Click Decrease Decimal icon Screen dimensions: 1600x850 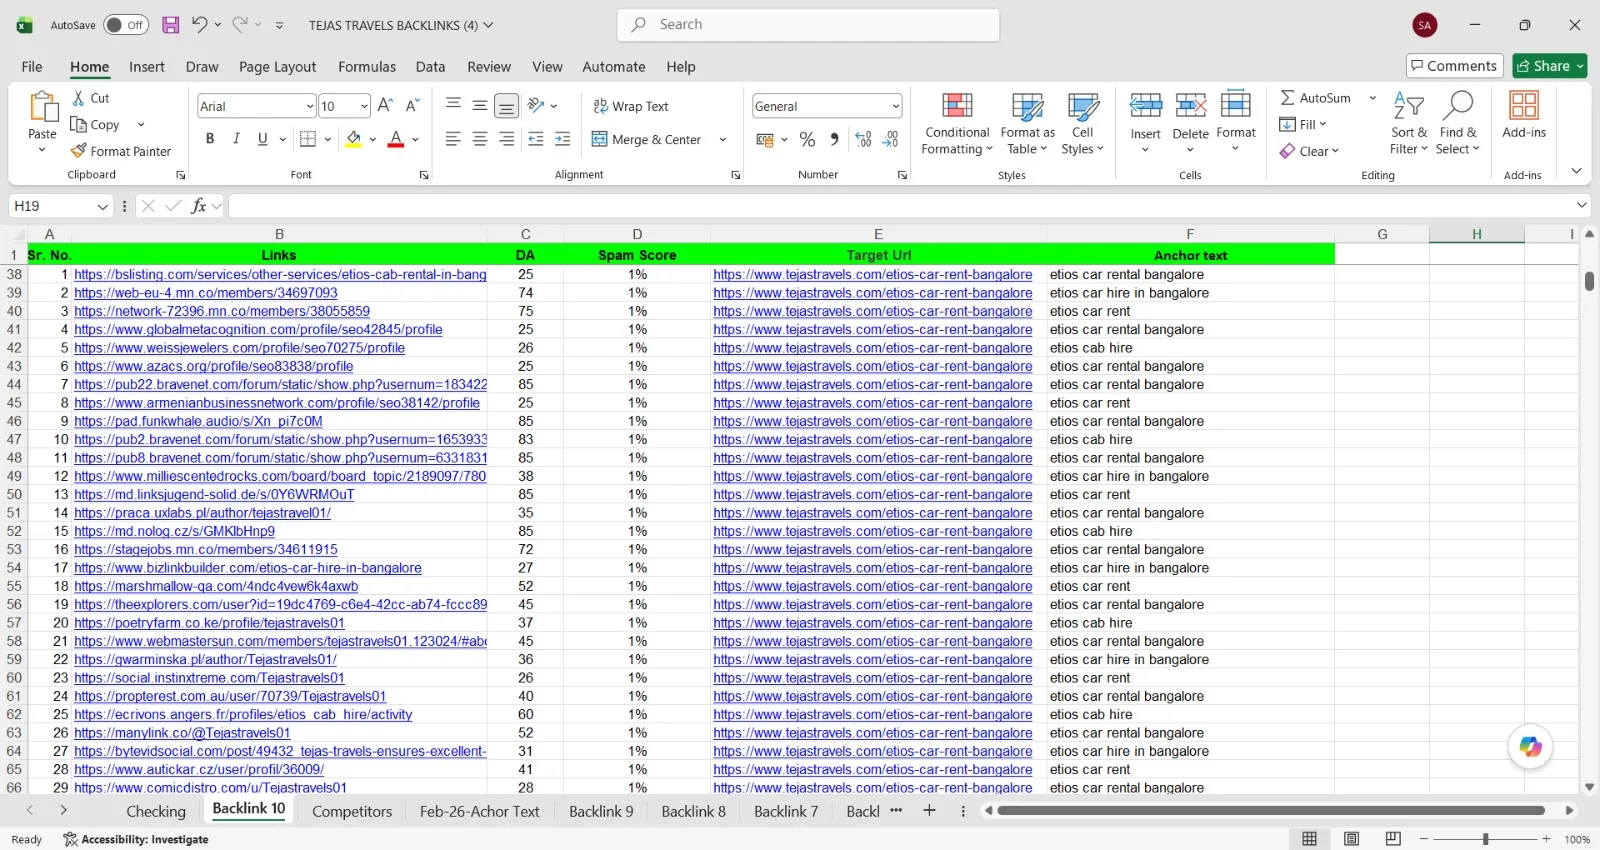pos(891,140)
